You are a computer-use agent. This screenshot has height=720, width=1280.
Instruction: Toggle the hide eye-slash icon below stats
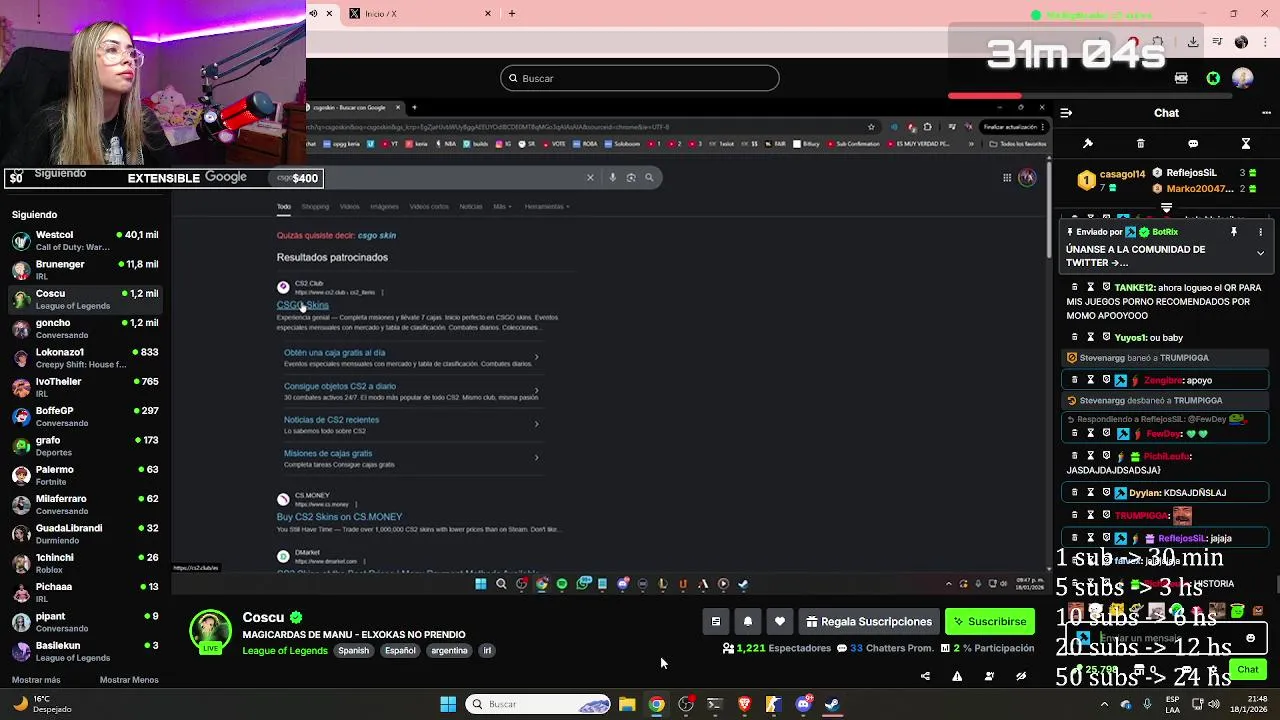point(1021,677)
